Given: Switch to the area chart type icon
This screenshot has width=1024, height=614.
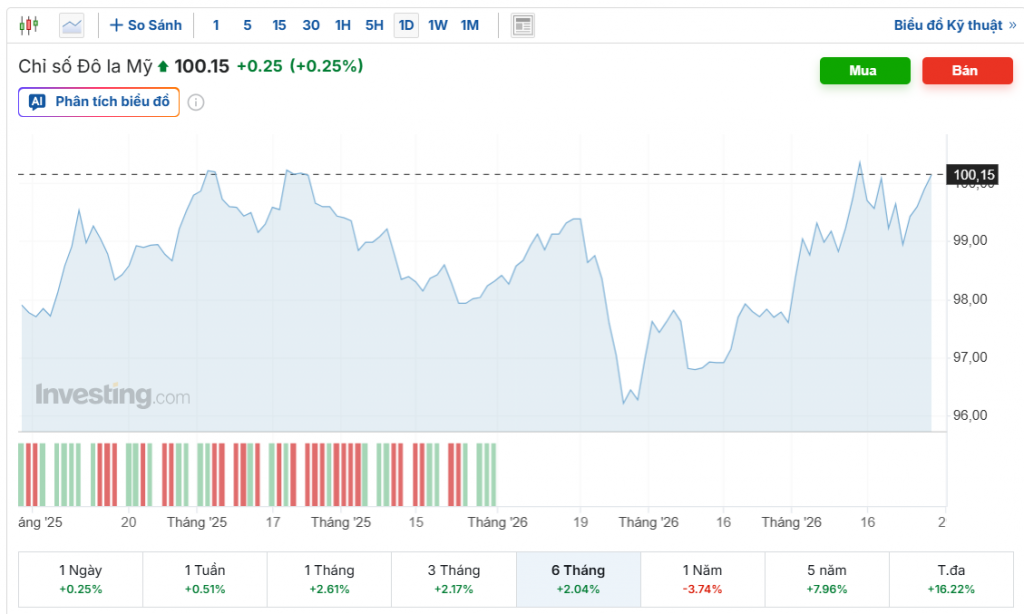Looking at the screenshot, I should tap(72, 25).
